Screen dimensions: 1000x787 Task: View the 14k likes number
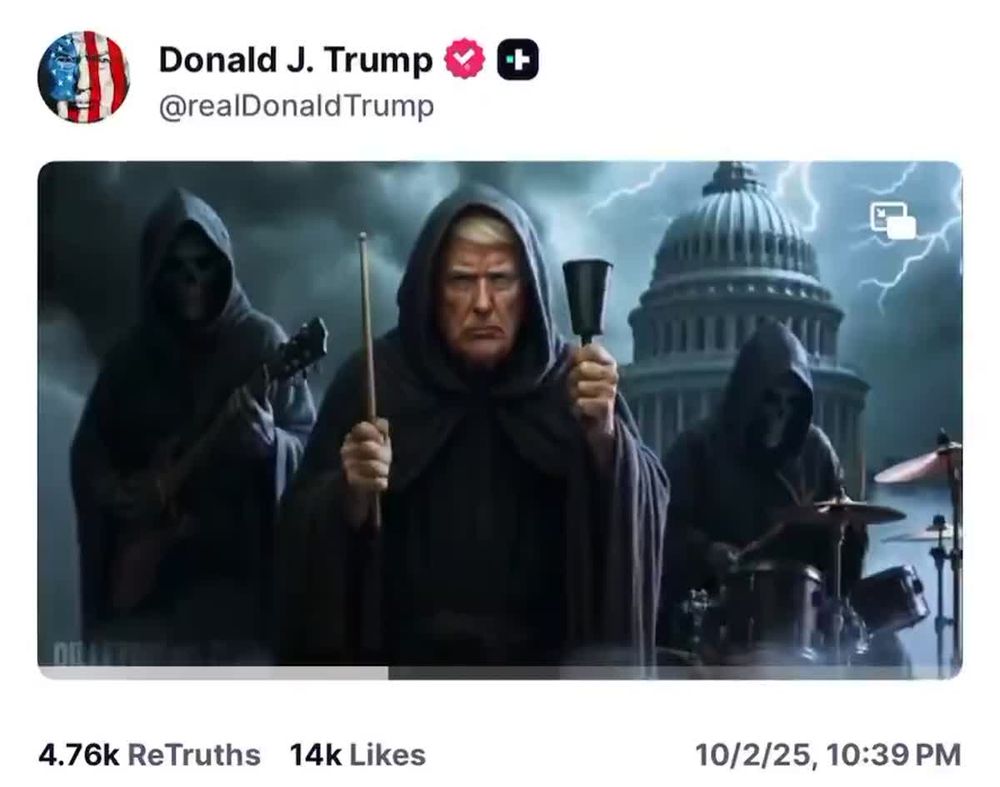pyautogui.click(x=316, y=755)
